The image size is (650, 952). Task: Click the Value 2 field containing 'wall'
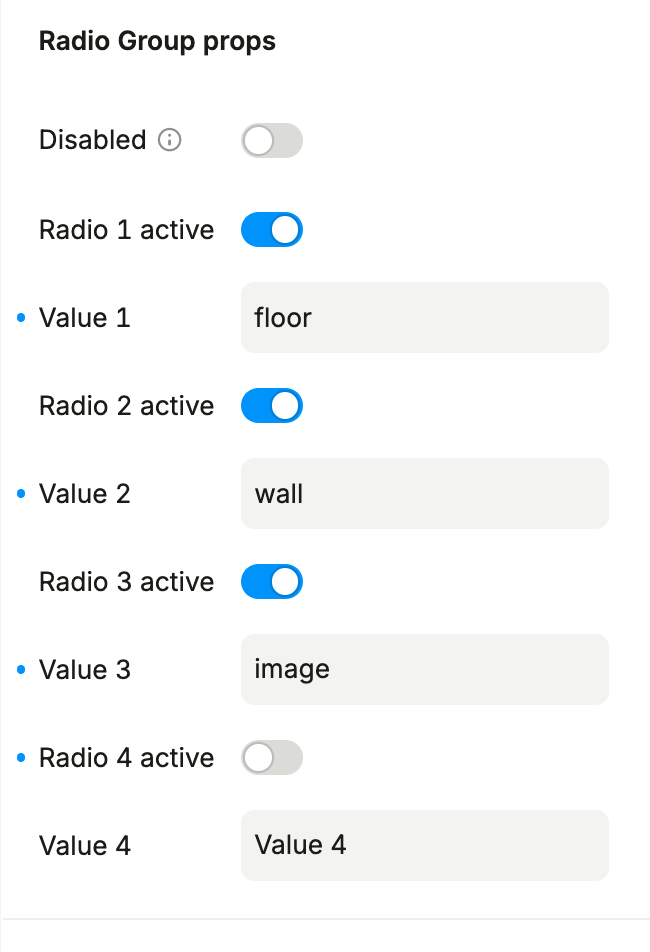tap(424, 494)
